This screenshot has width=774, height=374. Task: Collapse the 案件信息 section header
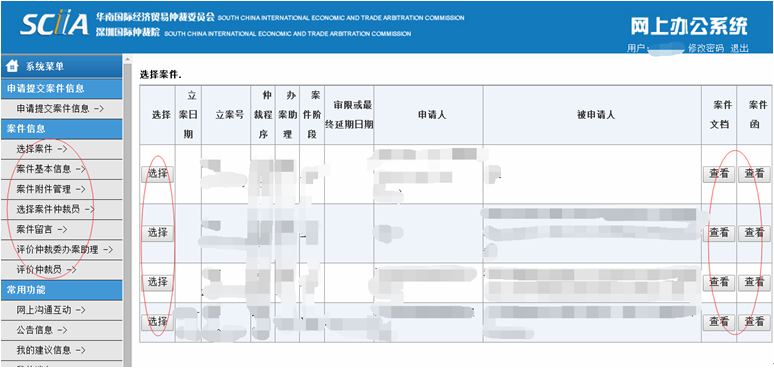(61, 129)
